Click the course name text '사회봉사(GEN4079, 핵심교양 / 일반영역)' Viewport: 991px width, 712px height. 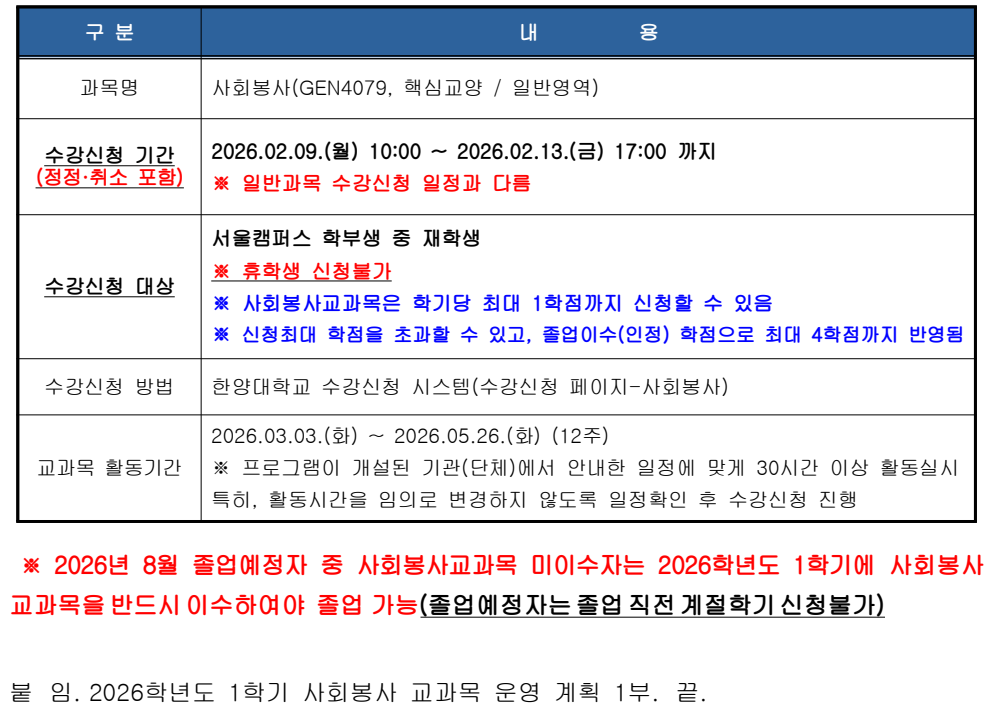pyautogui.click(x=405, y=88)
